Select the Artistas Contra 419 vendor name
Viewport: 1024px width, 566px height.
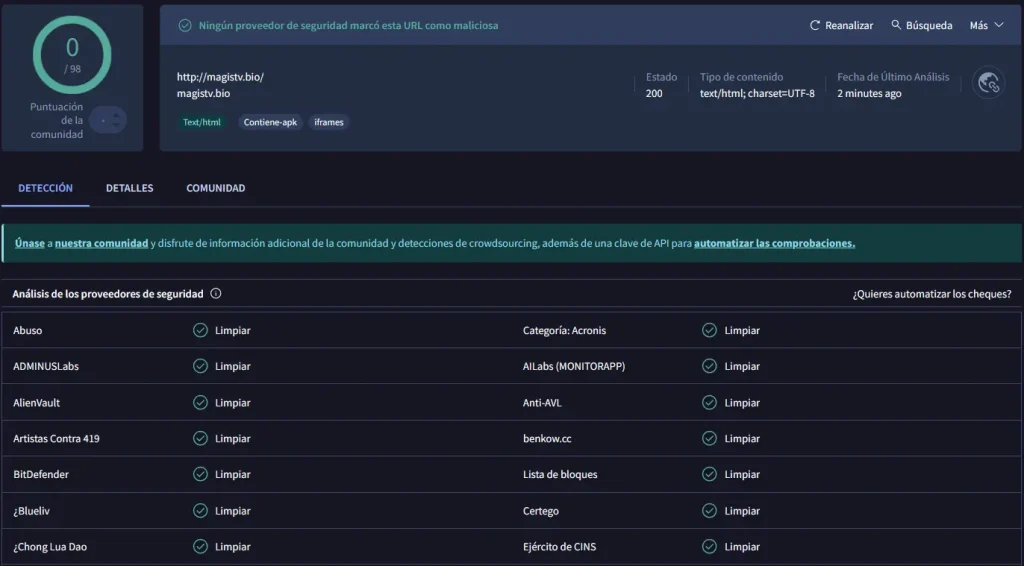coord(56,439)
